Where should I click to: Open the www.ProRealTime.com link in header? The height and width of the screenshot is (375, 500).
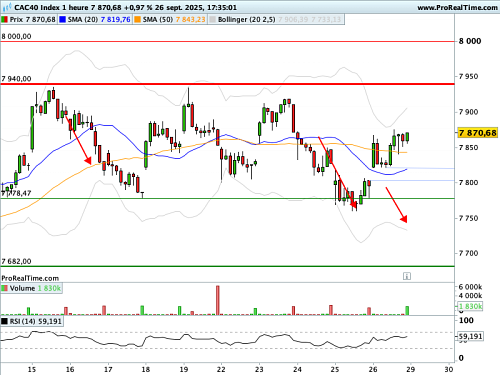pyautogui.click(x=457, y=7)
